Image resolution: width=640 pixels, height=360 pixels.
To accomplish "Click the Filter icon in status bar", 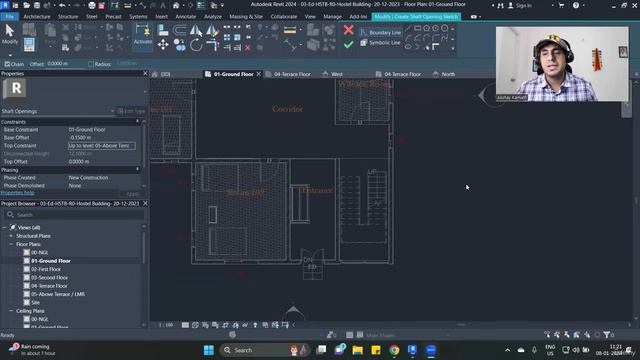I will coord(607,335).
